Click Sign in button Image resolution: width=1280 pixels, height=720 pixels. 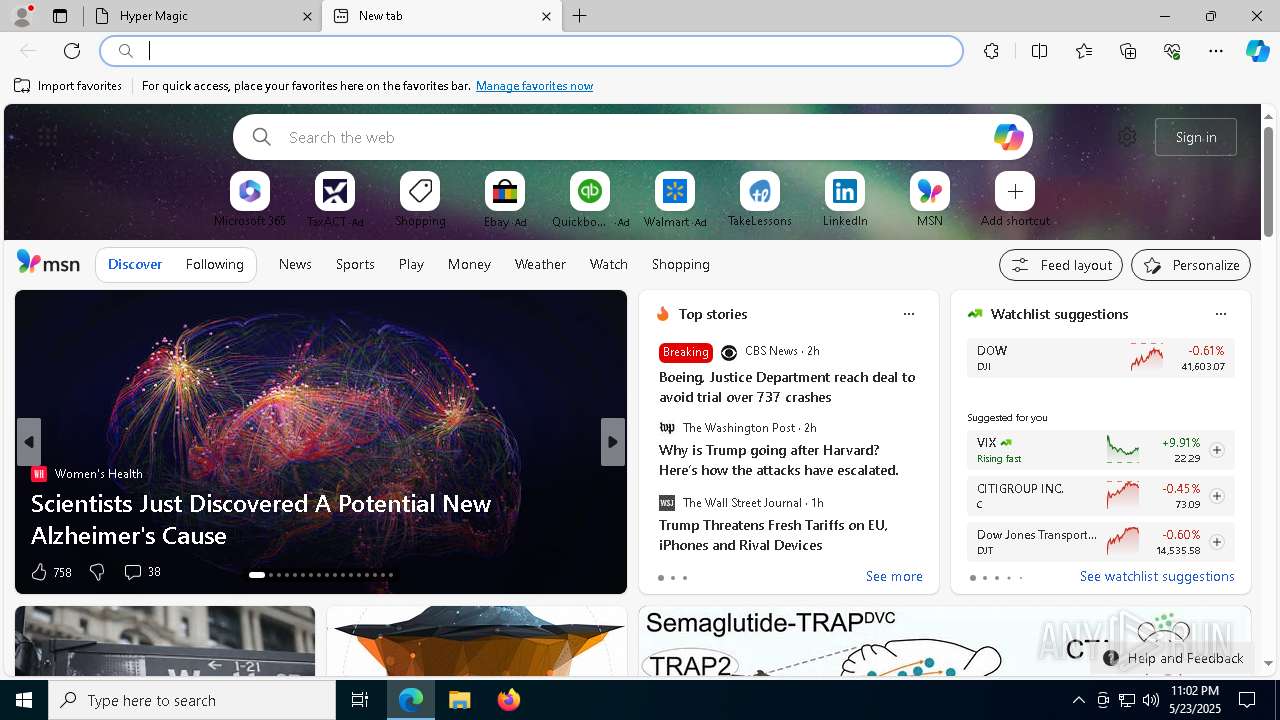coord(1196,137)
